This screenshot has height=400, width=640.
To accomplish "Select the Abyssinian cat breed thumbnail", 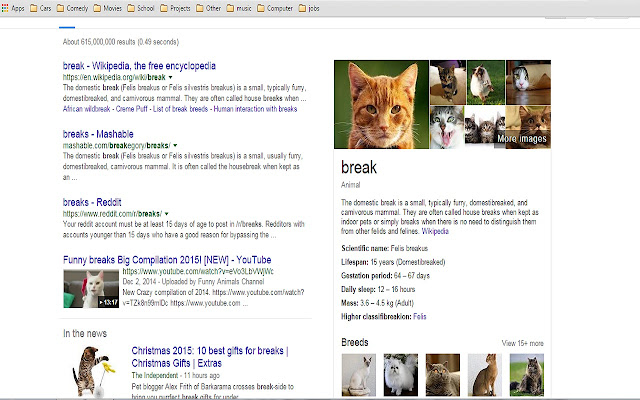I will (484, 375).
